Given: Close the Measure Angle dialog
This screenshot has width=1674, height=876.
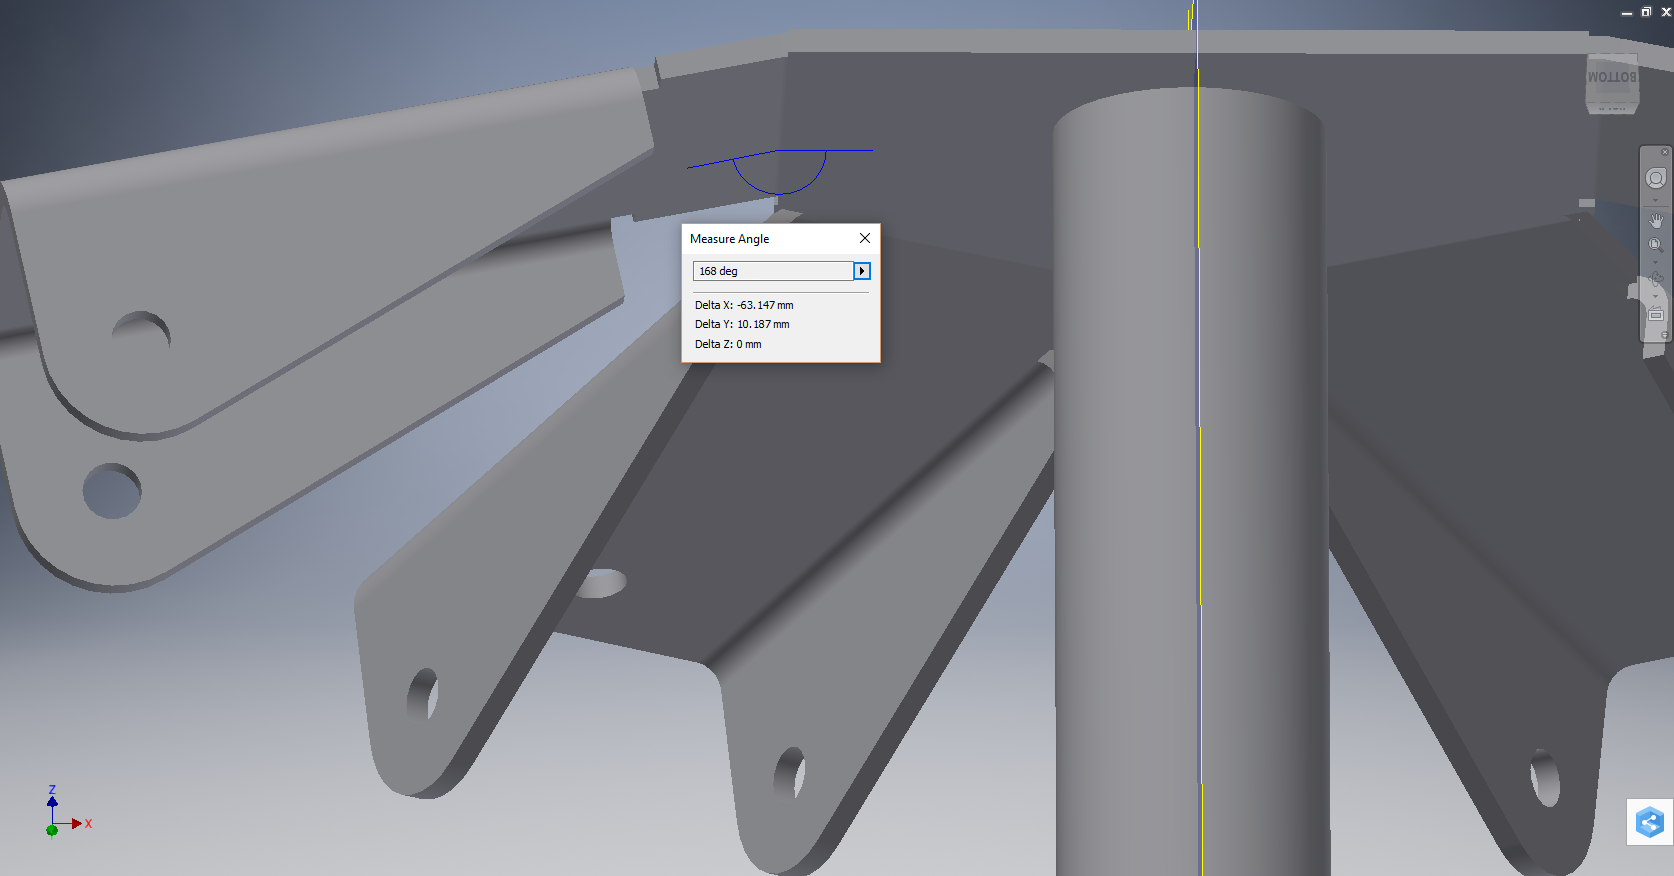Looking at the screenshot, I should point(865,238).
